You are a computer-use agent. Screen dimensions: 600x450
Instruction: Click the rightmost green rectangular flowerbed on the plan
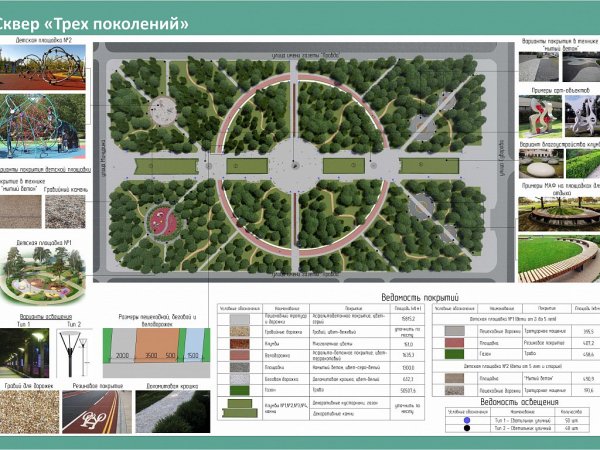[x=429, y=166]
